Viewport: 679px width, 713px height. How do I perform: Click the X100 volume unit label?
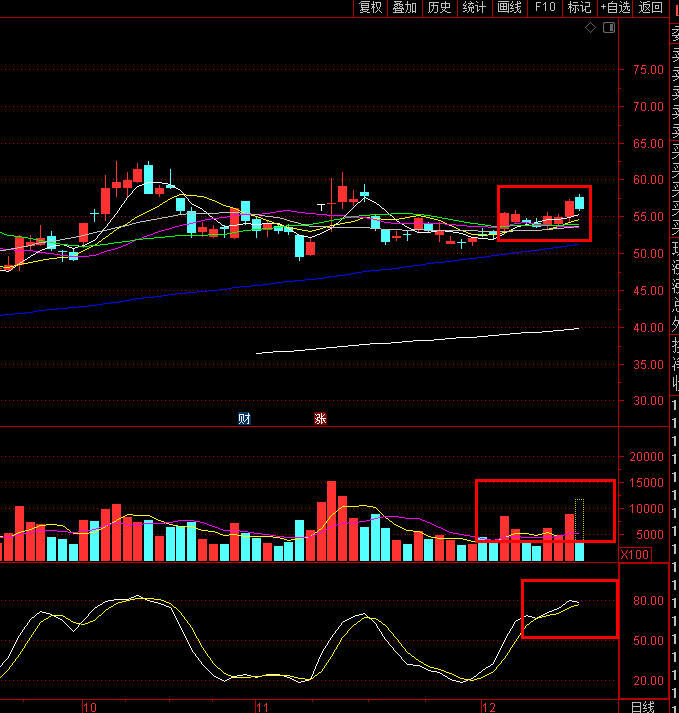[x=635, y=555]
